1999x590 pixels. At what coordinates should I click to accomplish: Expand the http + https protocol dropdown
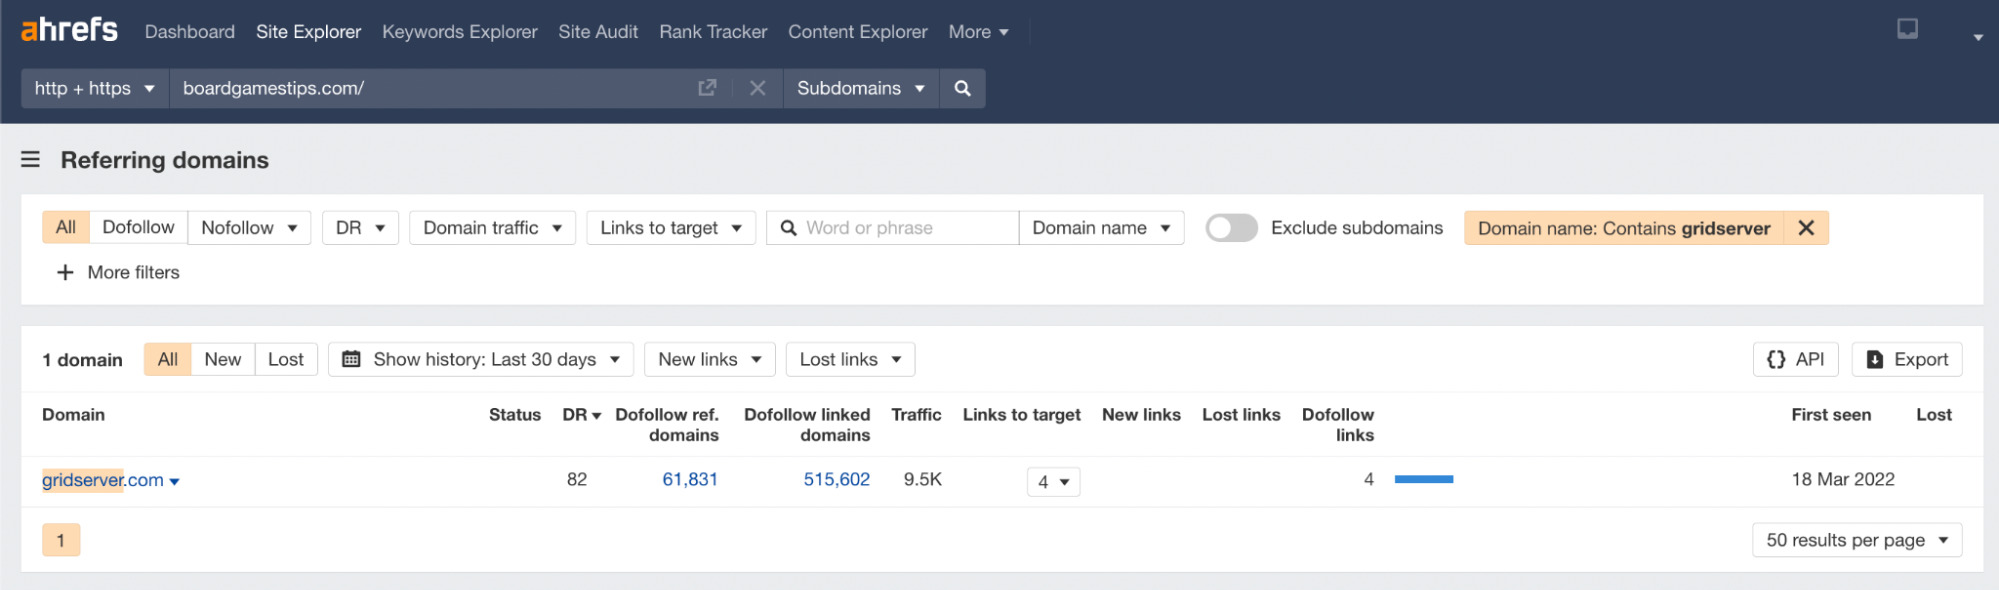click(94, 88)
